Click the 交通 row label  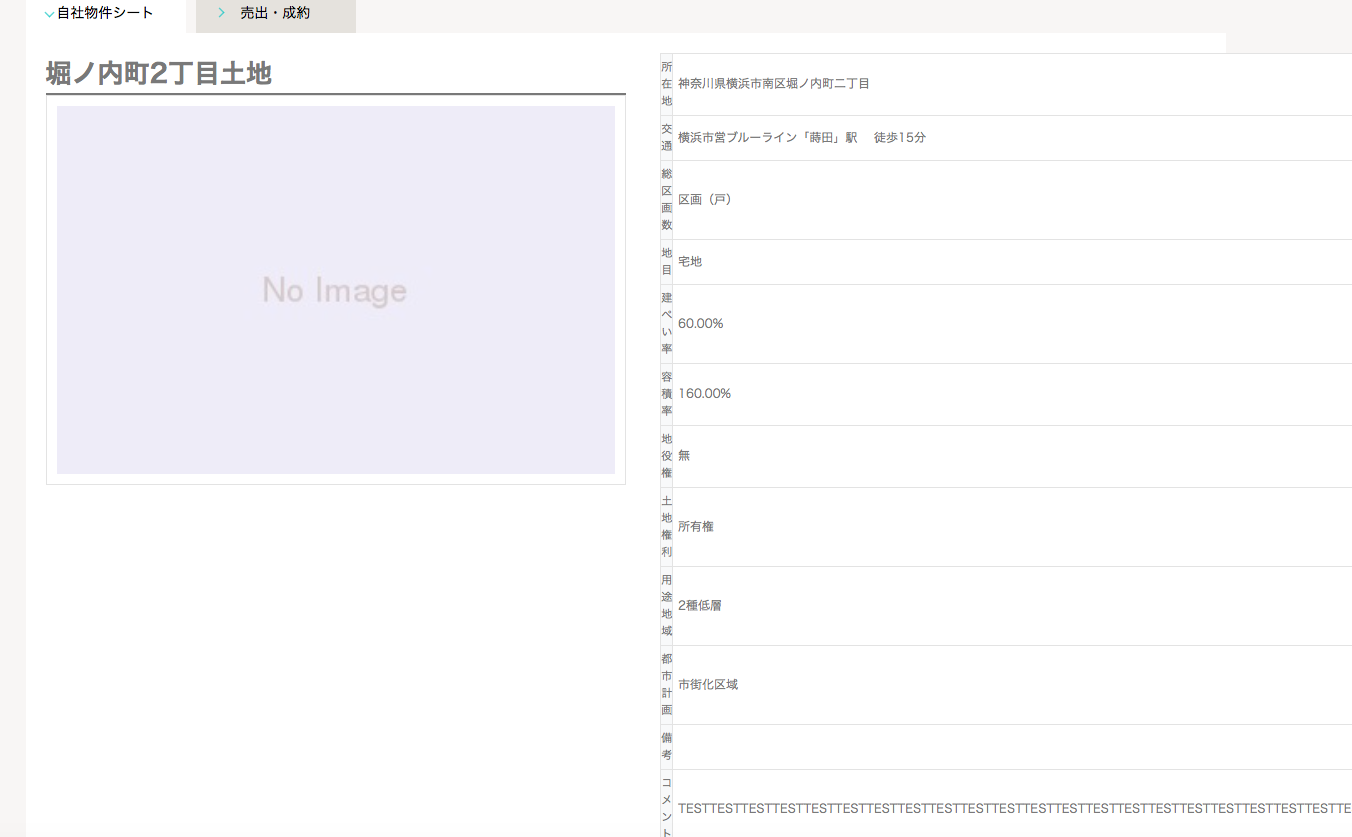(x=666, y=138)
